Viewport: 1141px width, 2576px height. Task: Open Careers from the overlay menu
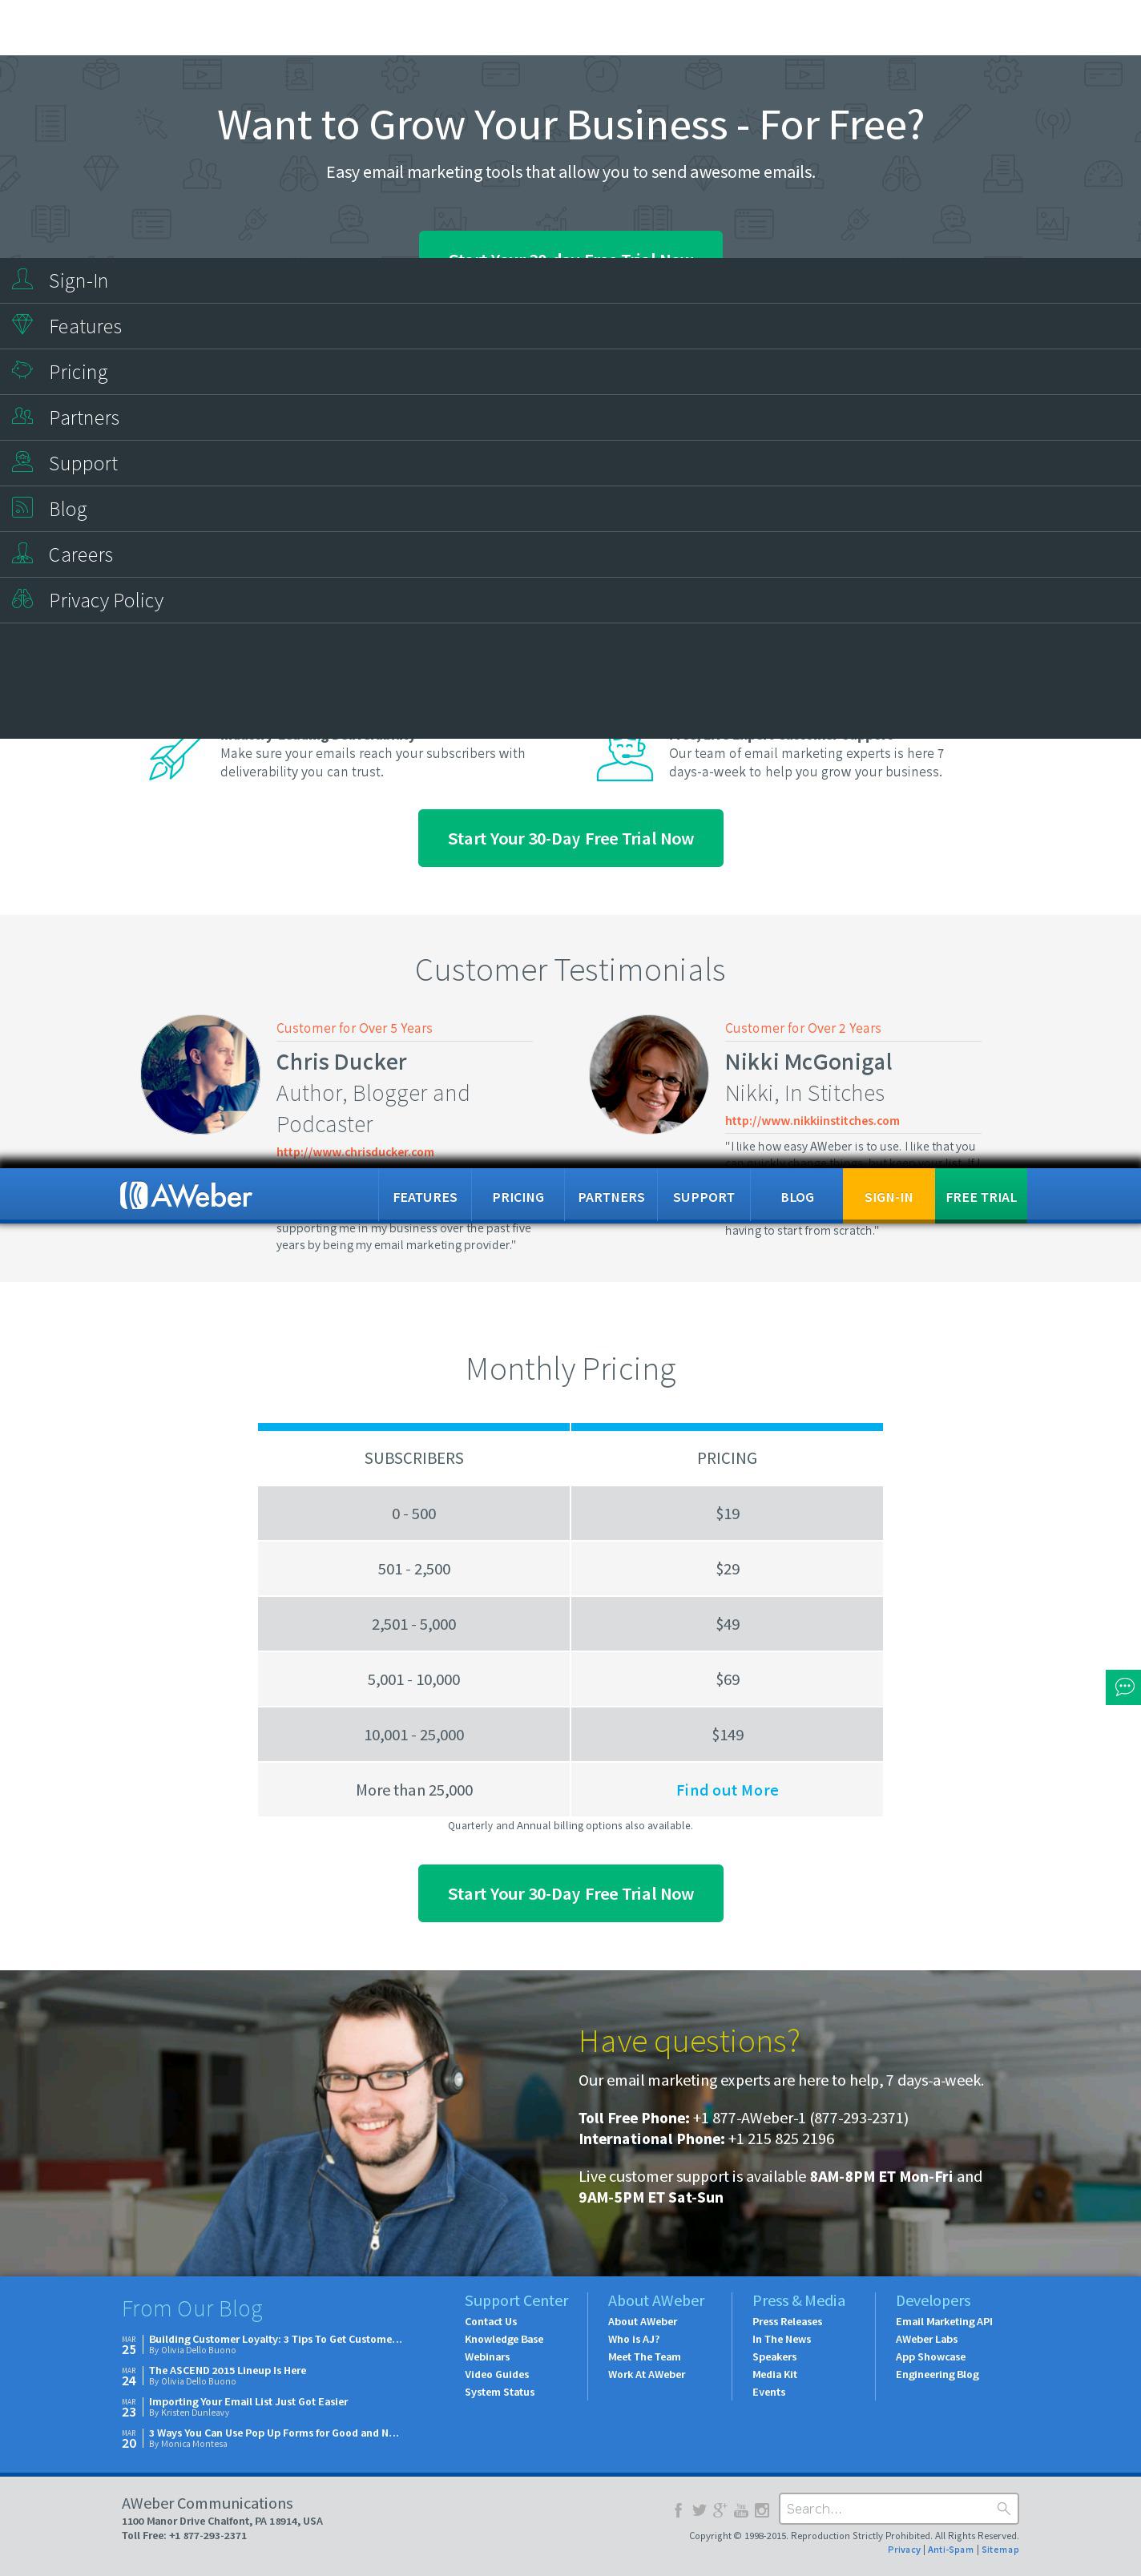[80, 555]
